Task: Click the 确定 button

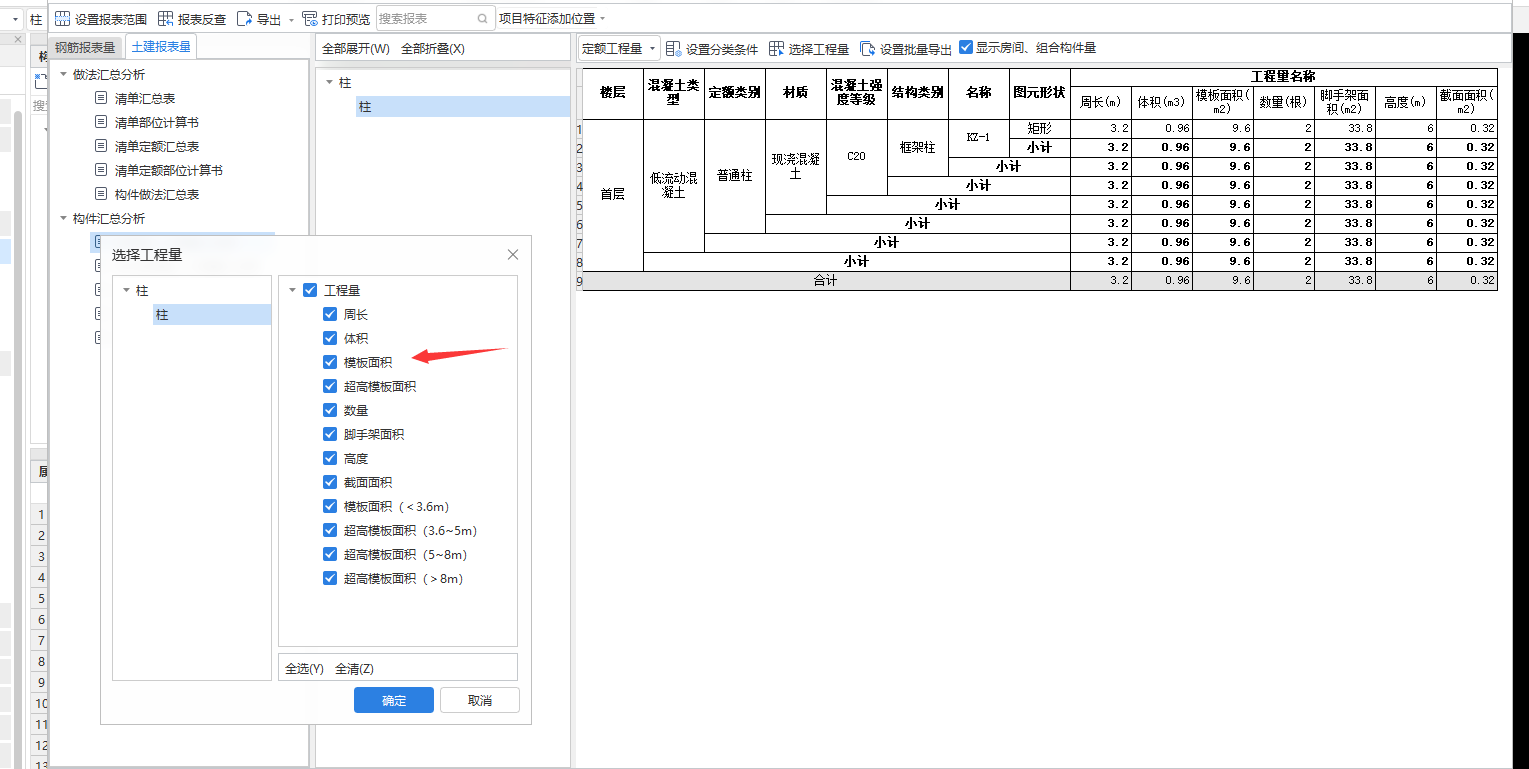Action: coord(394,700)
